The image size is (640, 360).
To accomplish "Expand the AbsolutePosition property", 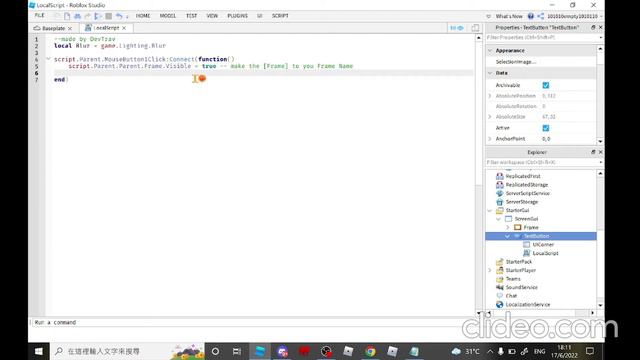I will coord(490,96).
